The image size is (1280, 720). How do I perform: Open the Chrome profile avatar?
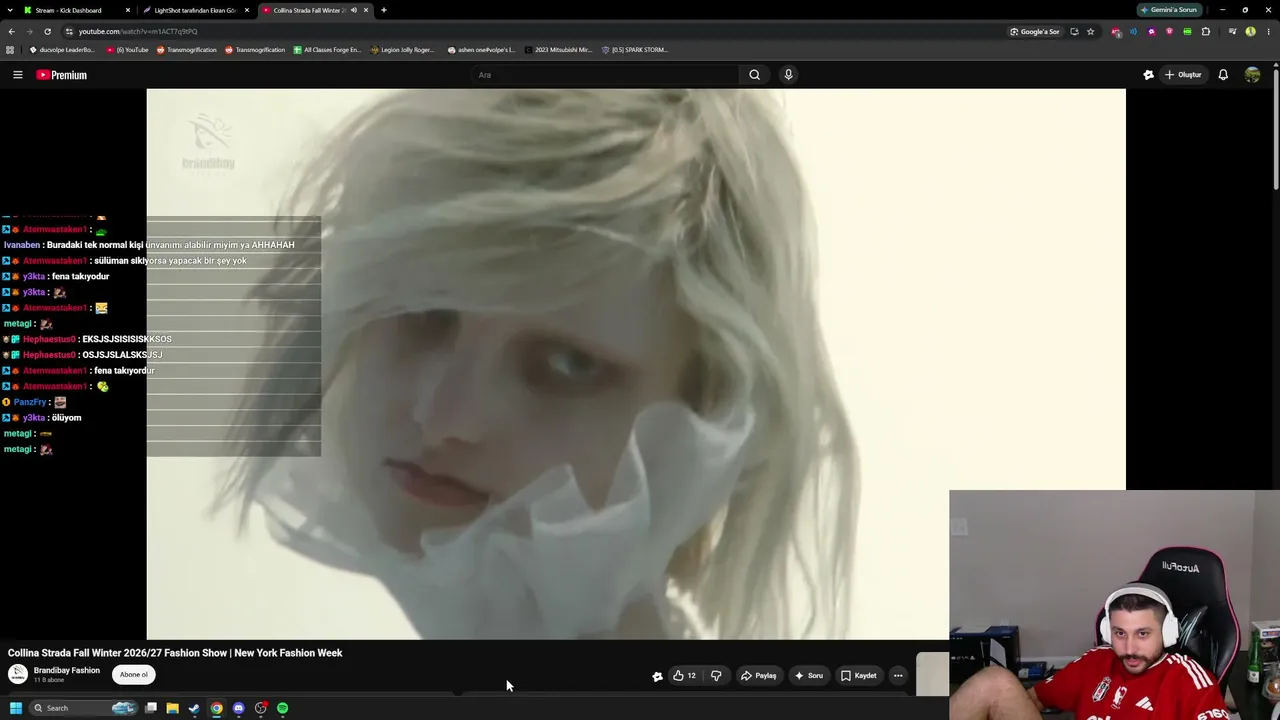pos(1250,31)
